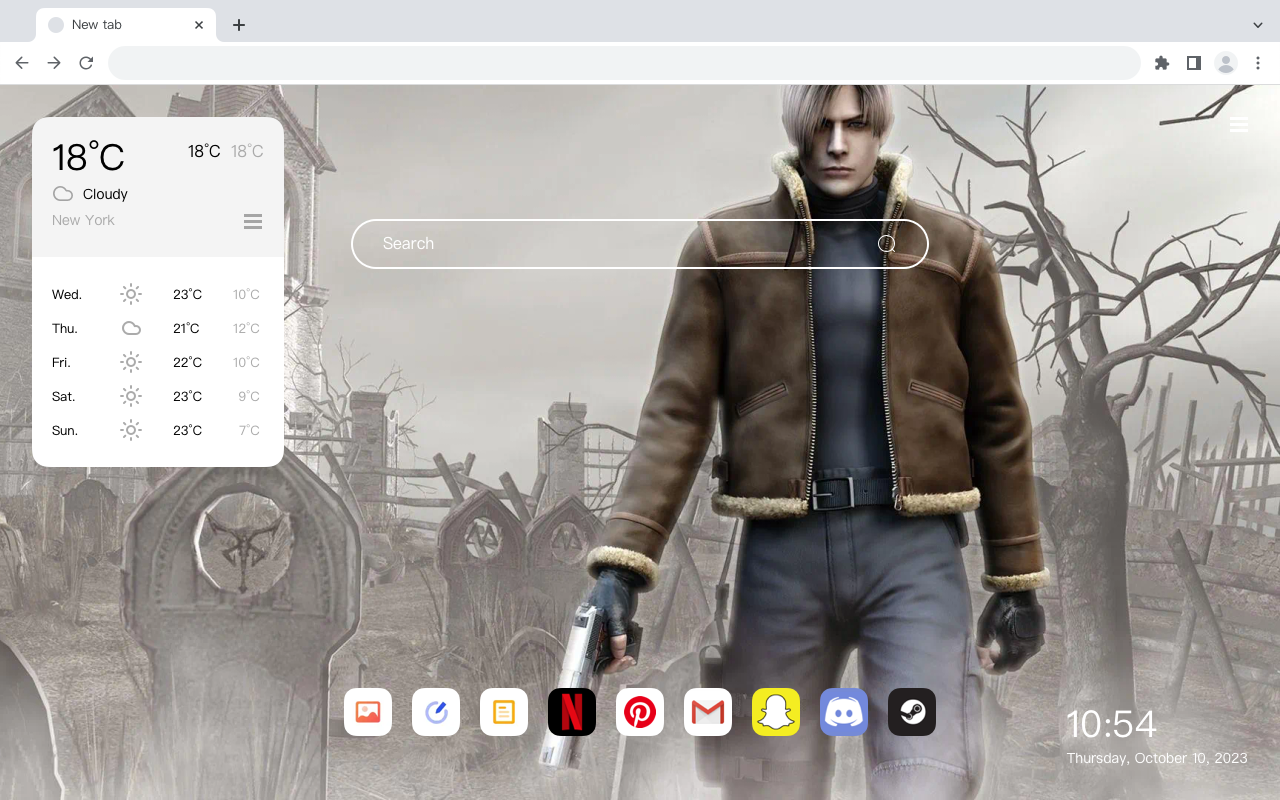Open the Photos wallpaper shortcut icon

(x=368, y=712)
